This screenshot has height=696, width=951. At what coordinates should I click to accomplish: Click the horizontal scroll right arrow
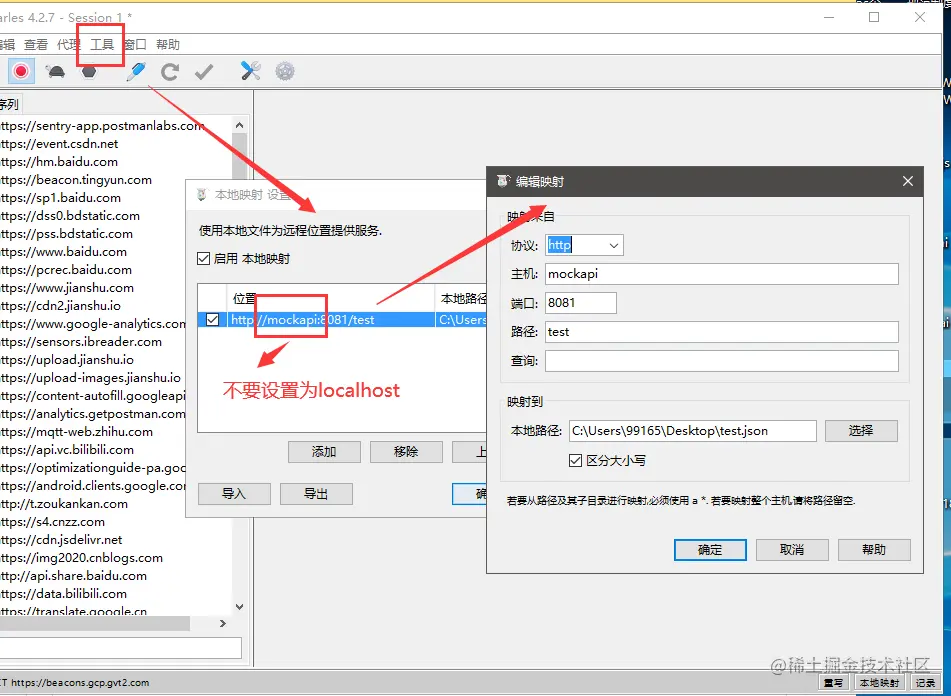[223, 623]
